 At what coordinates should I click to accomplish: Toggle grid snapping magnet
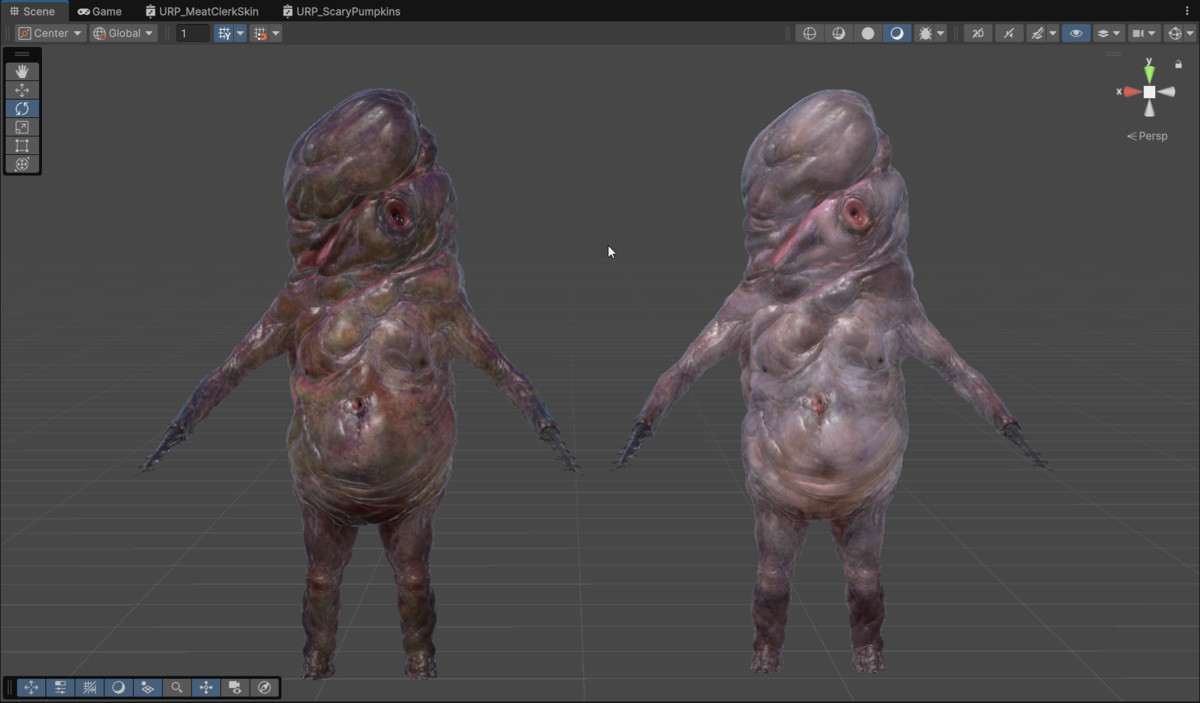[260, 33]
